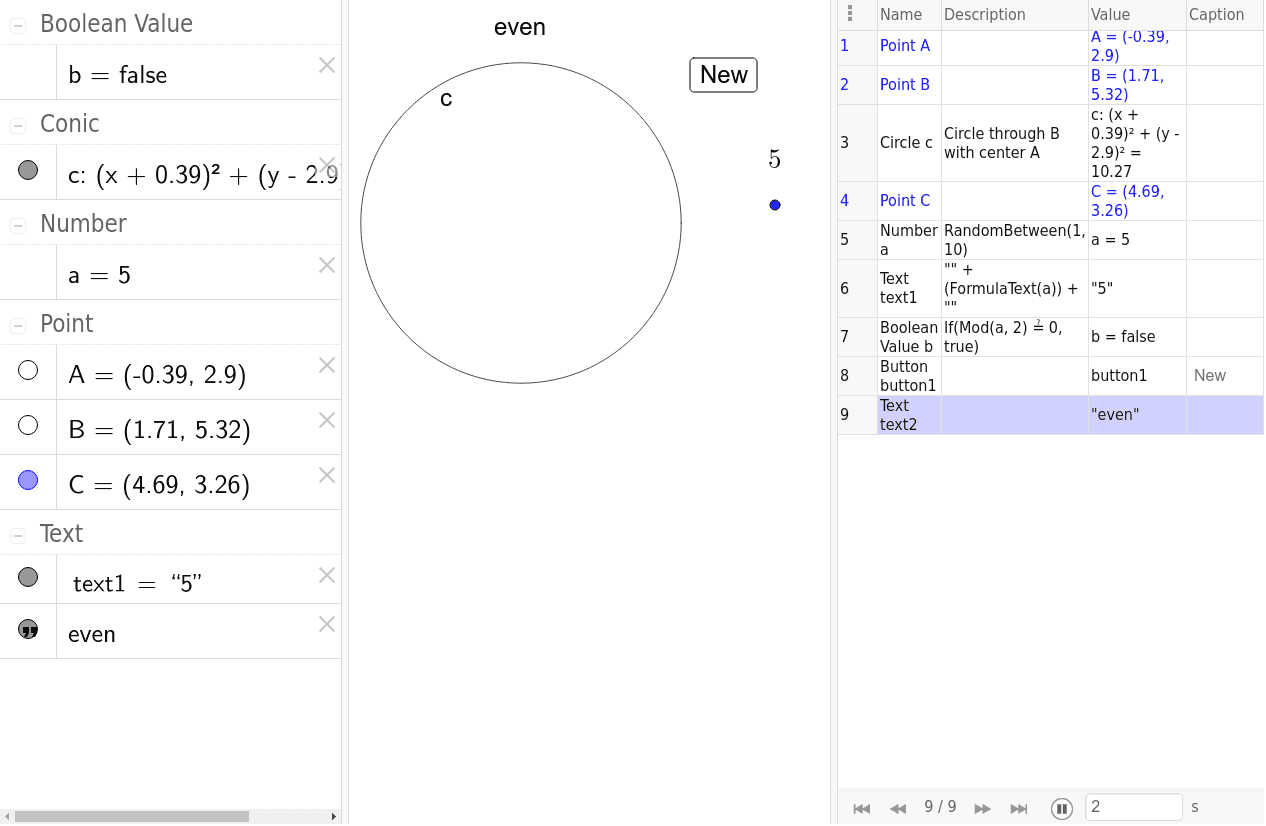Delete point B using its X icon
Image resolution: width=1266 pixels, height=826 pixels.
coord(326,420)
